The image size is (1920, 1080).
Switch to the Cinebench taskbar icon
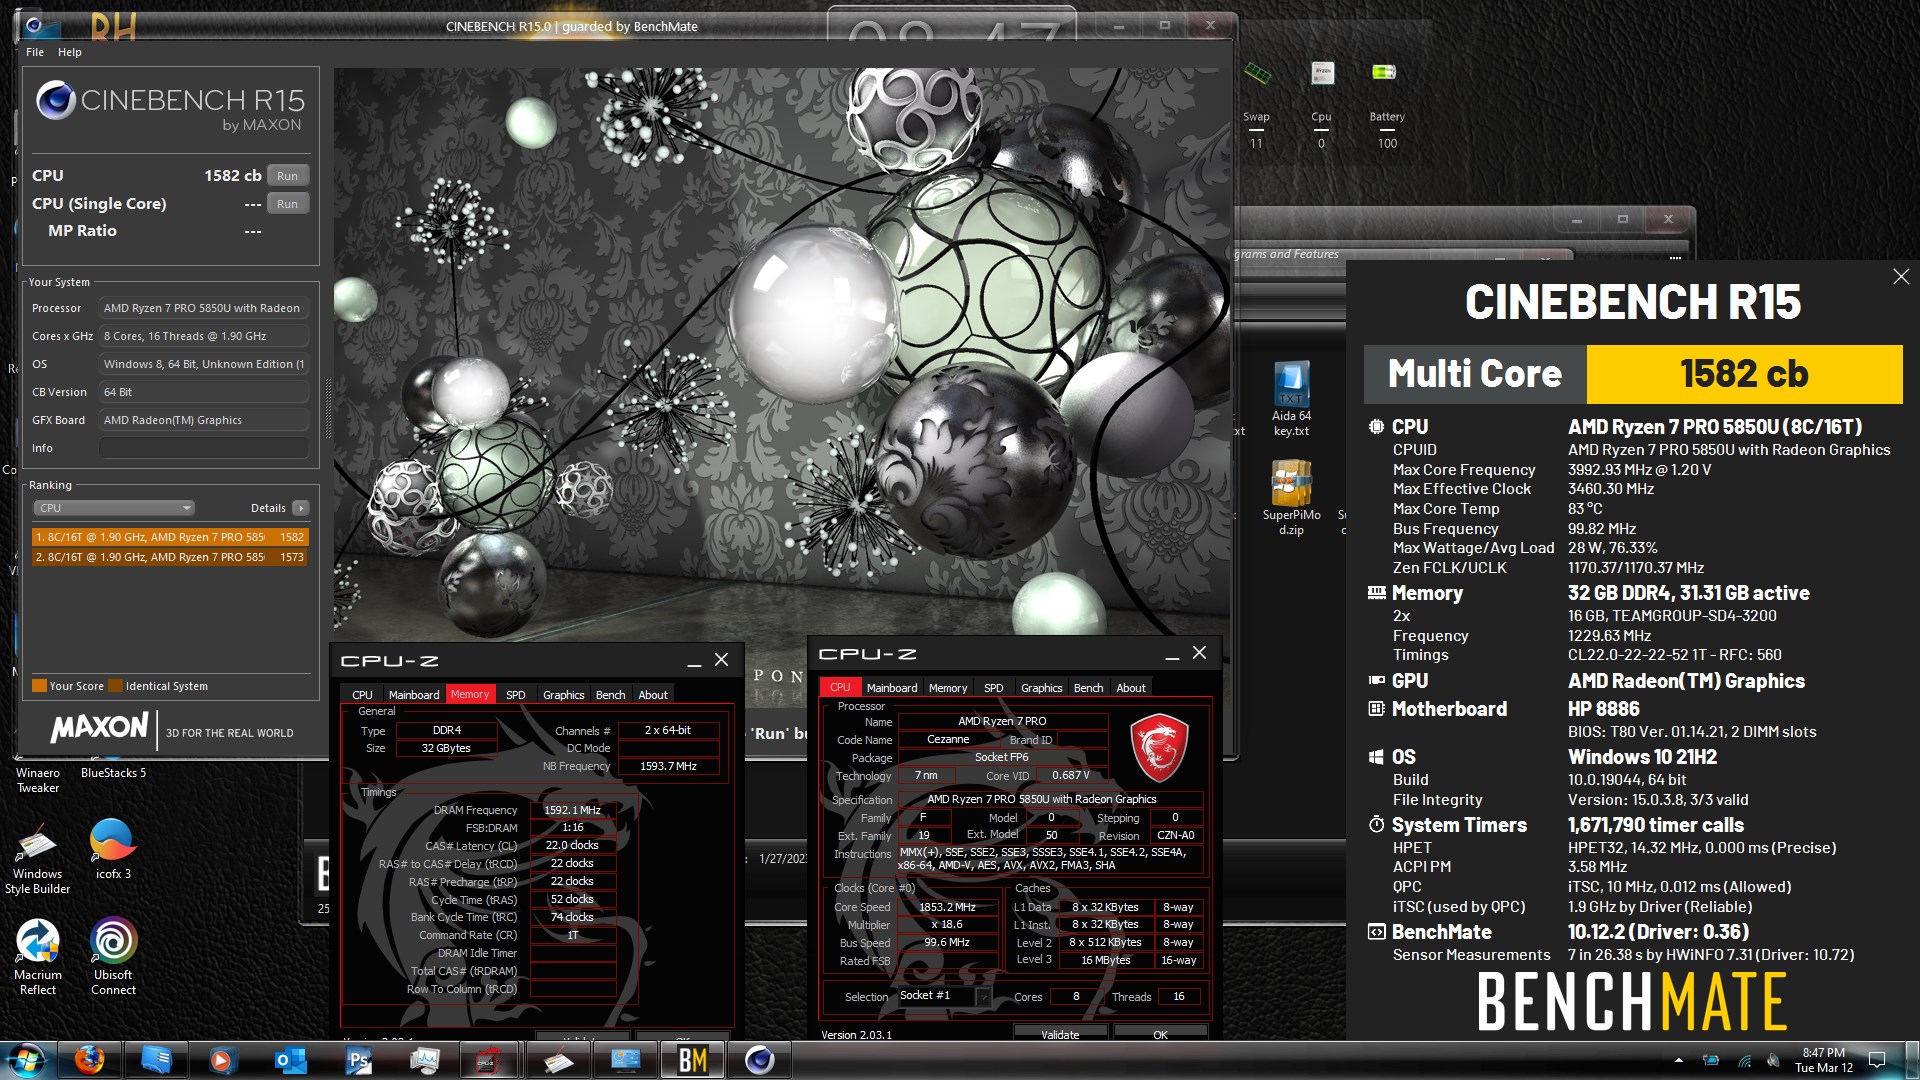point(760,1060)
